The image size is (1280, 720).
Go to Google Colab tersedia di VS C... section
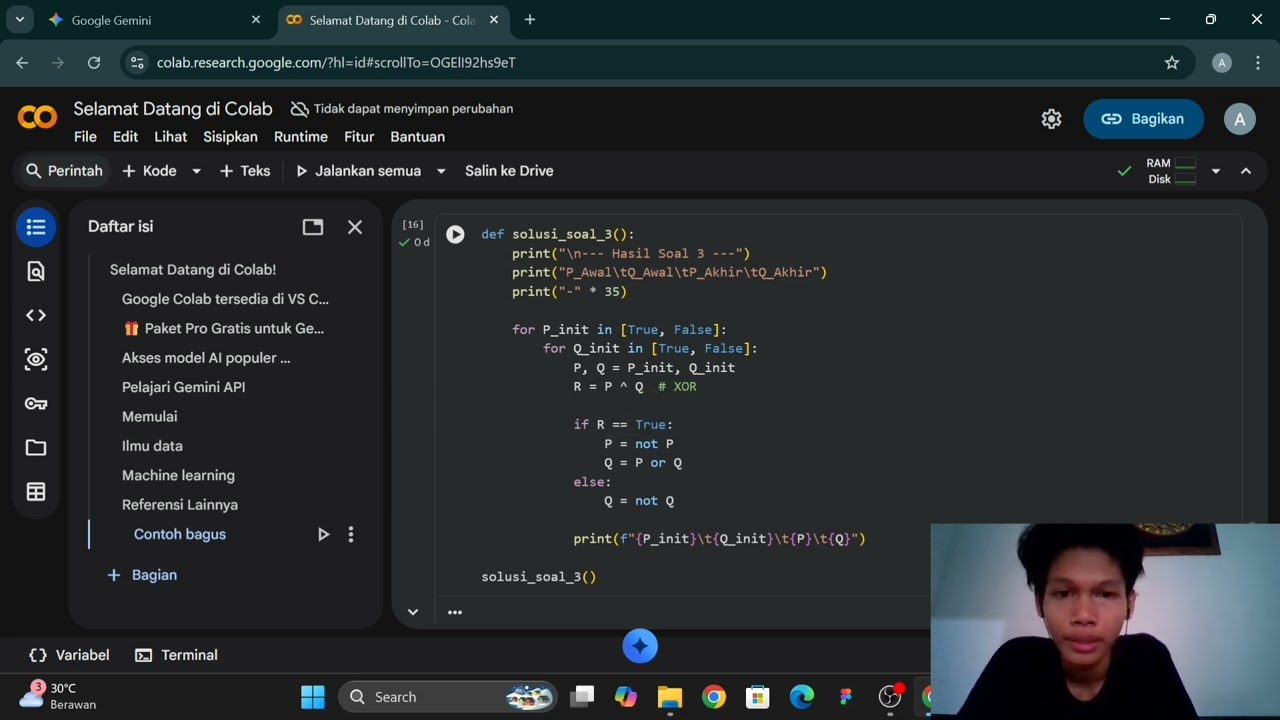[x=225, y=299]
